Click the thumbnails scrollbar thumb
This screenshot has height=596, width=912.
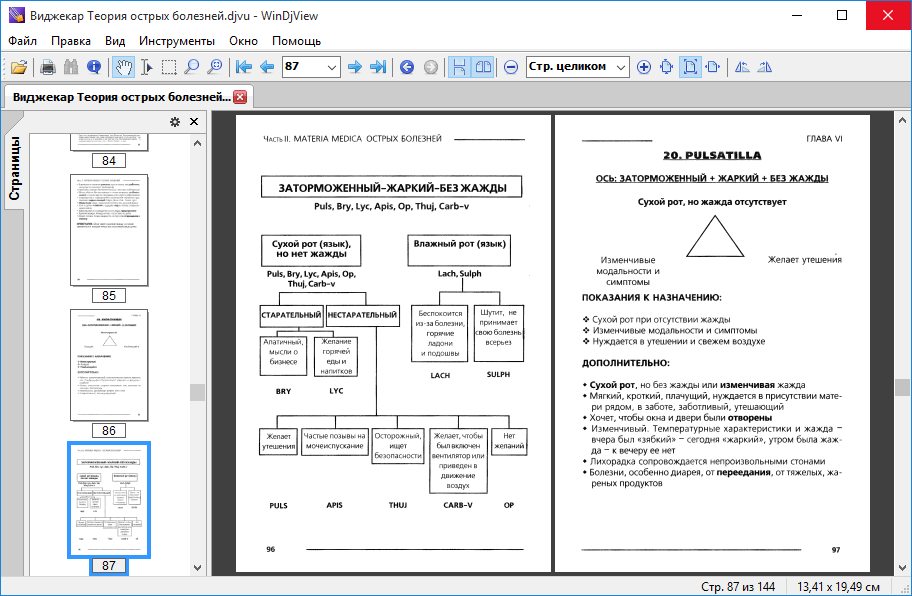pyautogui.click(x=197, y=392)
